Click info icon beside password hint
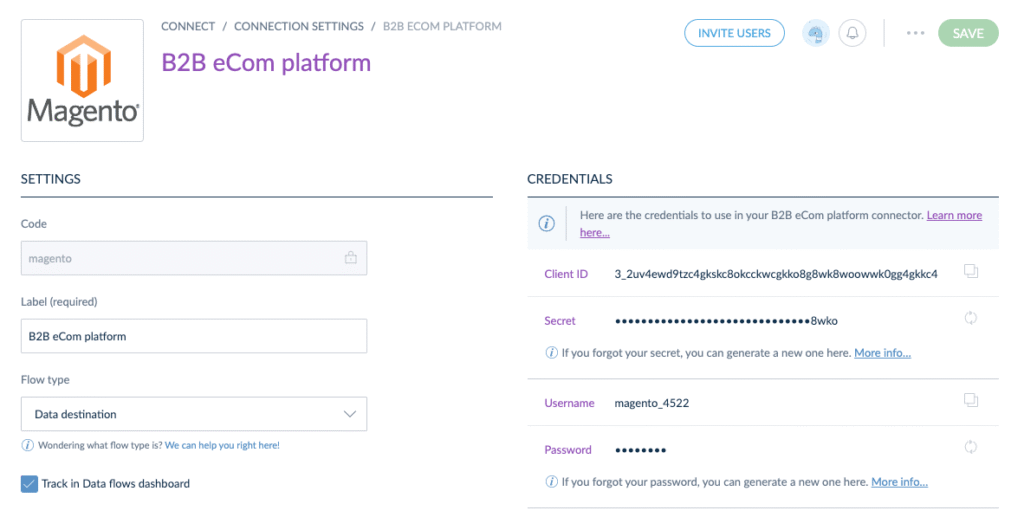The height and width of the screenshot is (517, 1024). coord(552,482)
